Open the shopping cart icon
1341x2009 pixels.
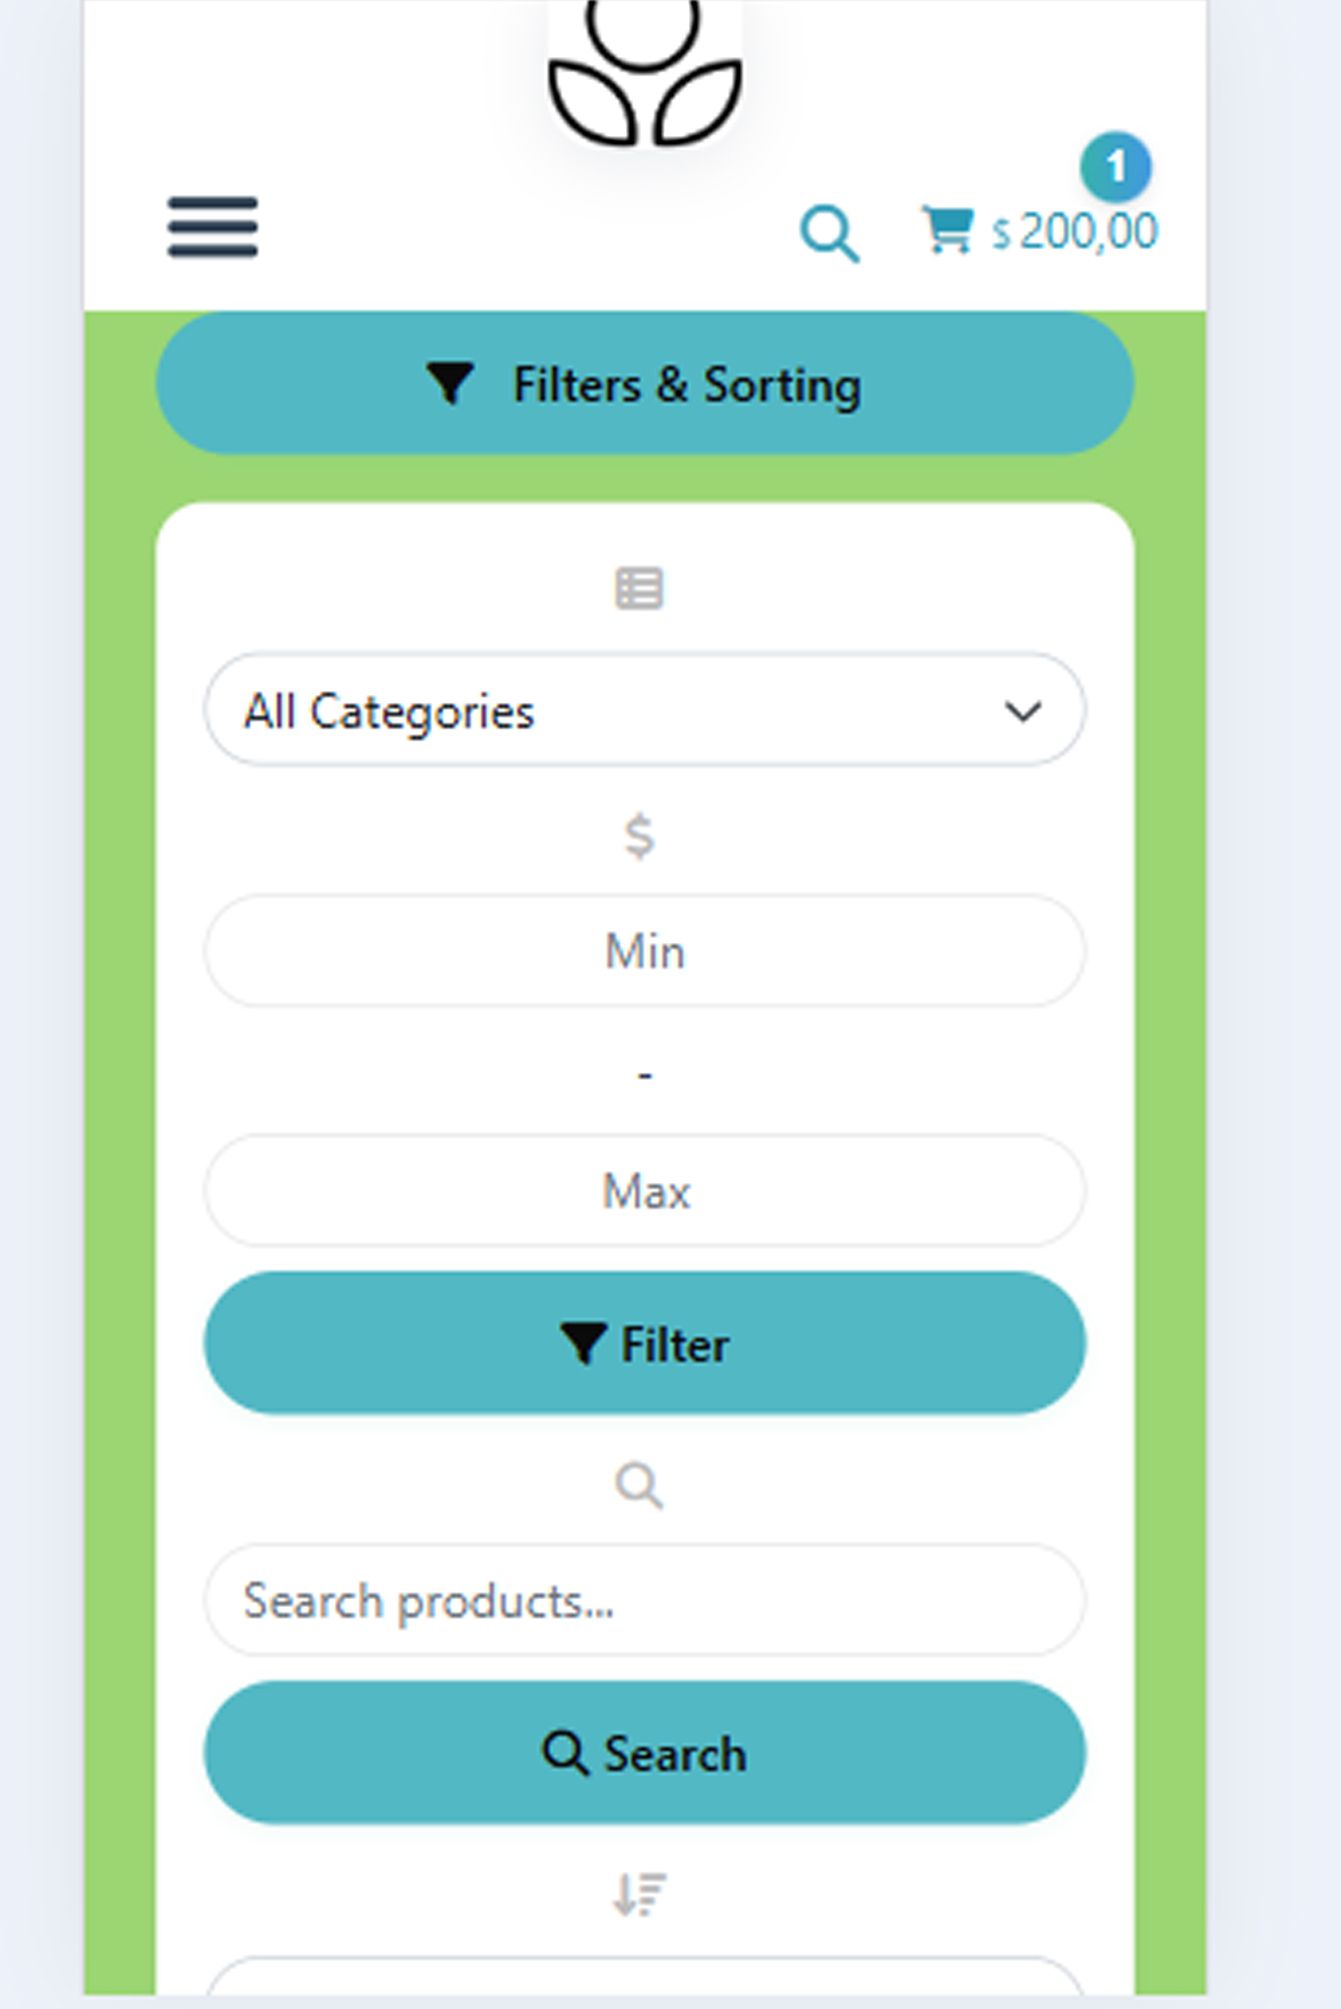tap(946, 230)
